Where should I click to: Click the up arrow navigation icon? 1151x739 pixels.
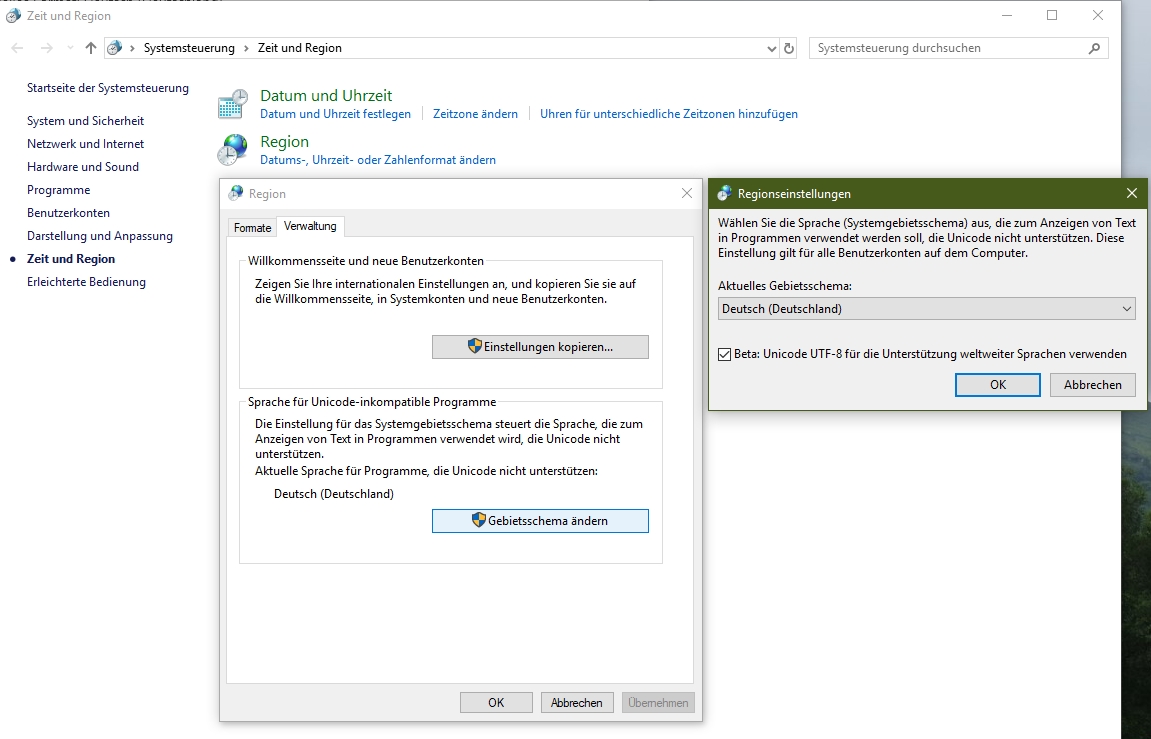91,48
